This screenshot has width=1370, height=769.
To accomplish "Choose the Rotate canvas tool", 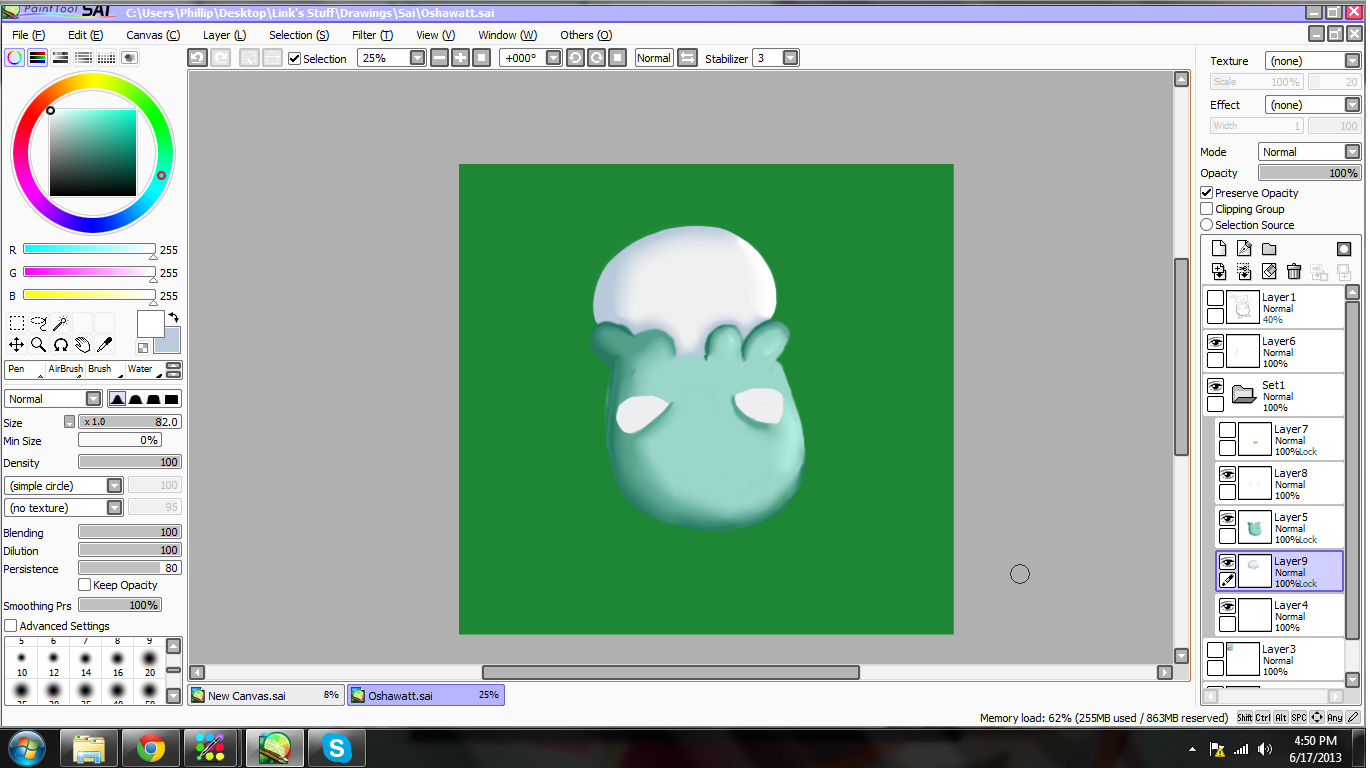I will click(60, 345).
